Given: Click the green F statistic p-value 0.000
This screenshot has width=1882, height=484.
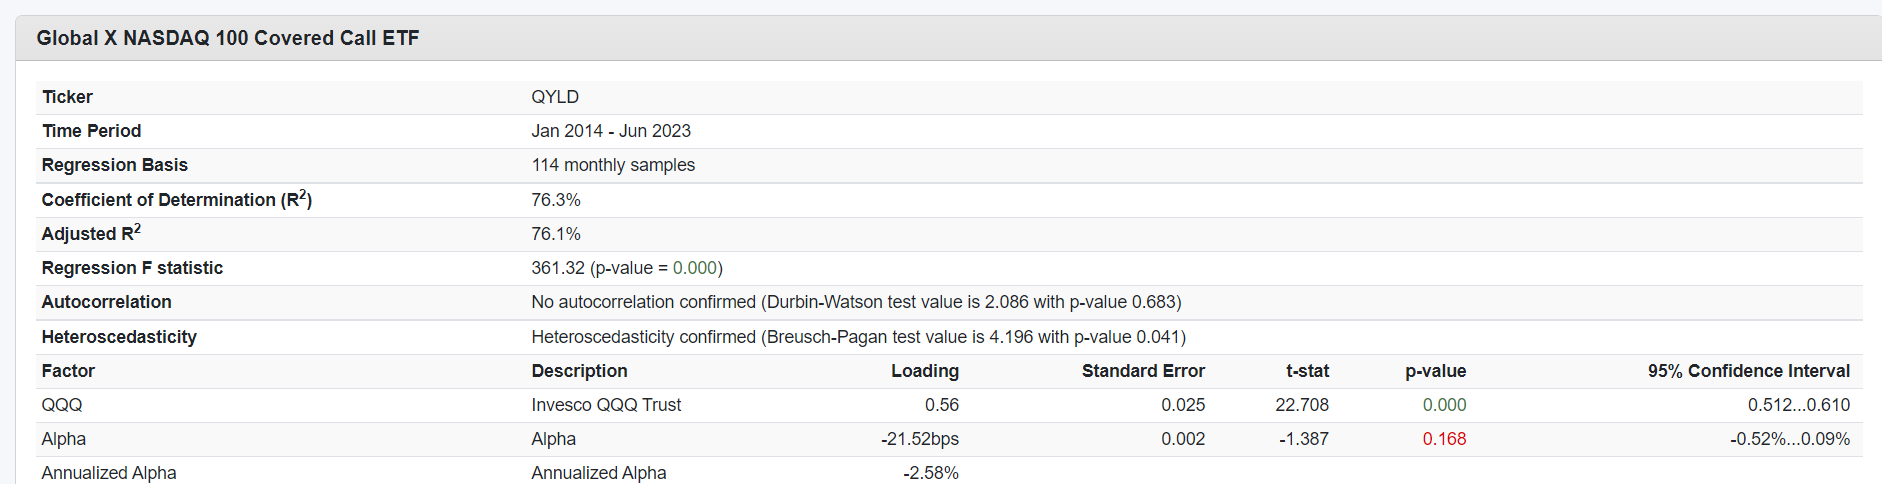Looking at the screenshot, I should click(x=695, y=268).
